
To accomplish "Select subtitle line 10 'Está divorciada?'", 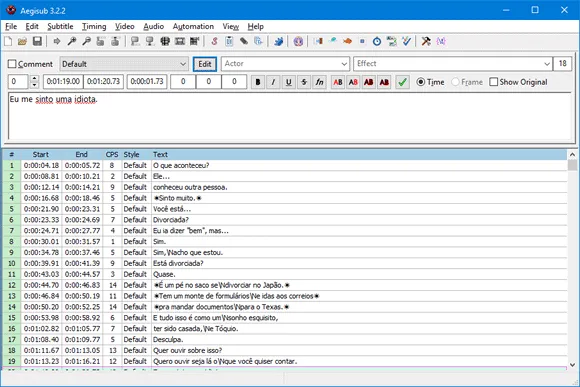I will tap(284, 263).
